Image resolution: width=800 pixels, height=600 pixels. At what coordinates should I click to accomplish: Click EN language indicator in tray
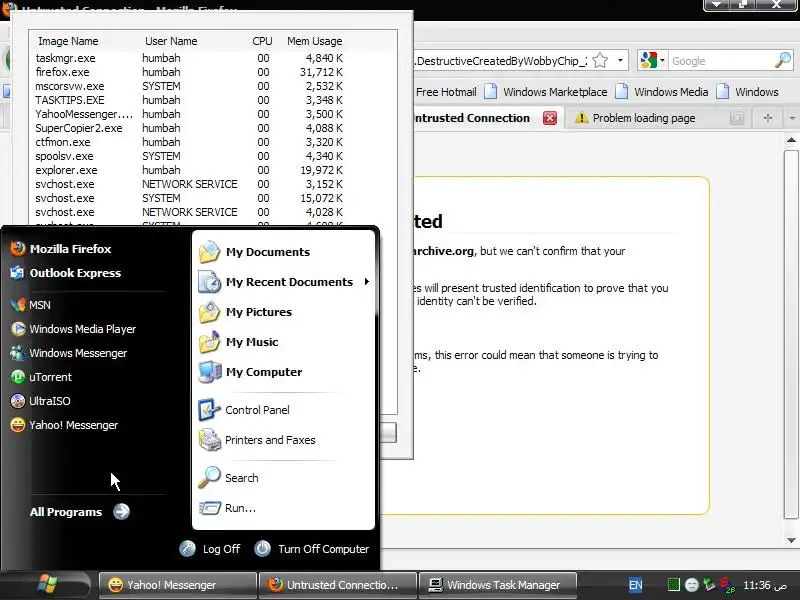(x=635, y=585)
